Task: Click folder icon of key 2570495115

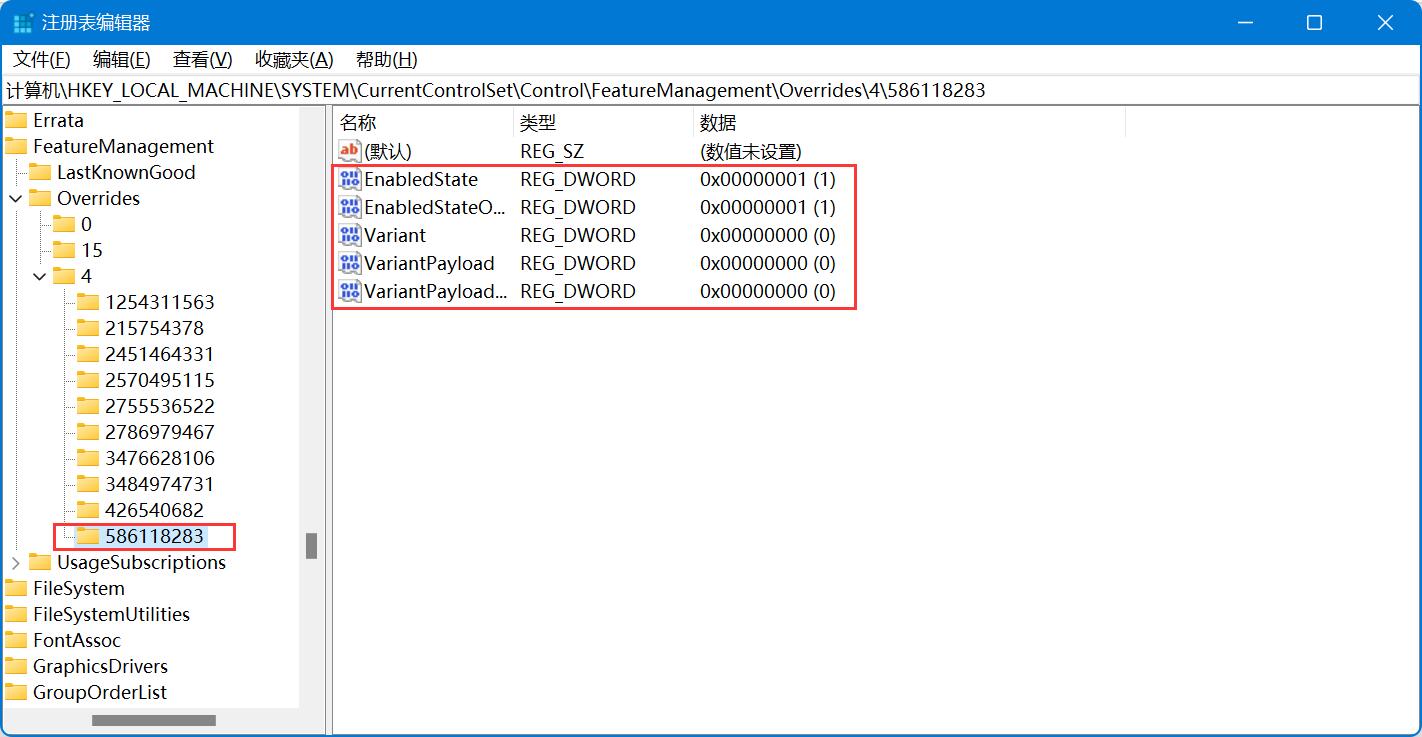Action: tap(88, 380)
